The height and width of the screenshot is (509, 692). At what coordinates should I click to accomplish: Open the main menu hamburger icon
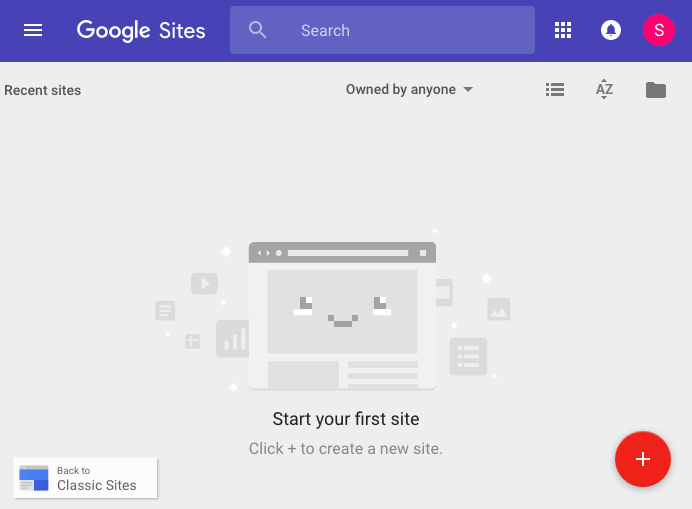tap(33, 30)
